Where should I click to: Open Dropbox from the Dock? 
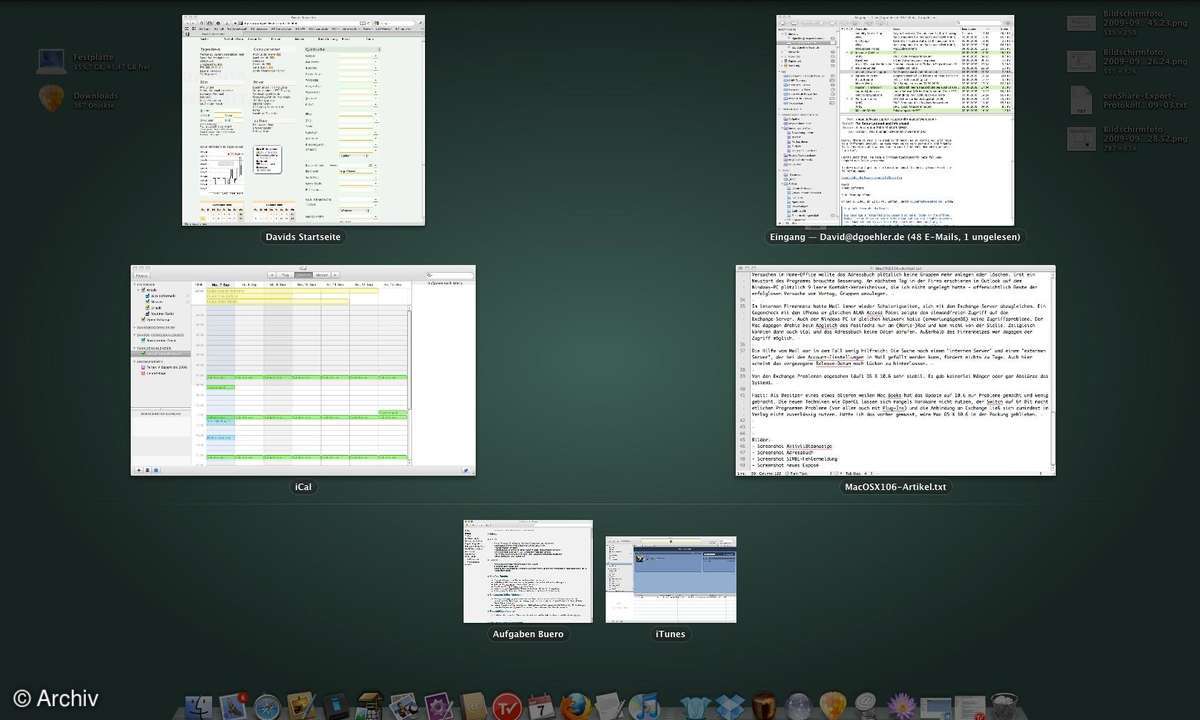(729, 704)
